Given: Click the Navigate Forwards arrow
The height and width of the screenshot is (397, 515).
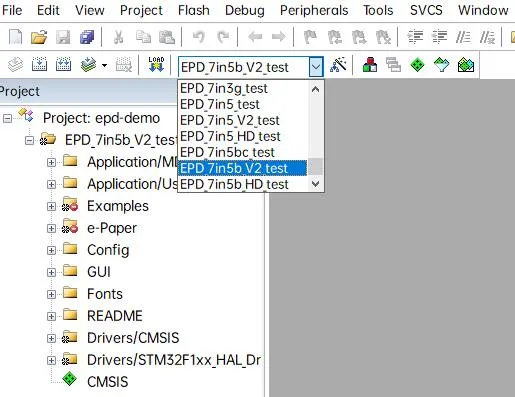Looking at the screenshot, I should [279, 37].
